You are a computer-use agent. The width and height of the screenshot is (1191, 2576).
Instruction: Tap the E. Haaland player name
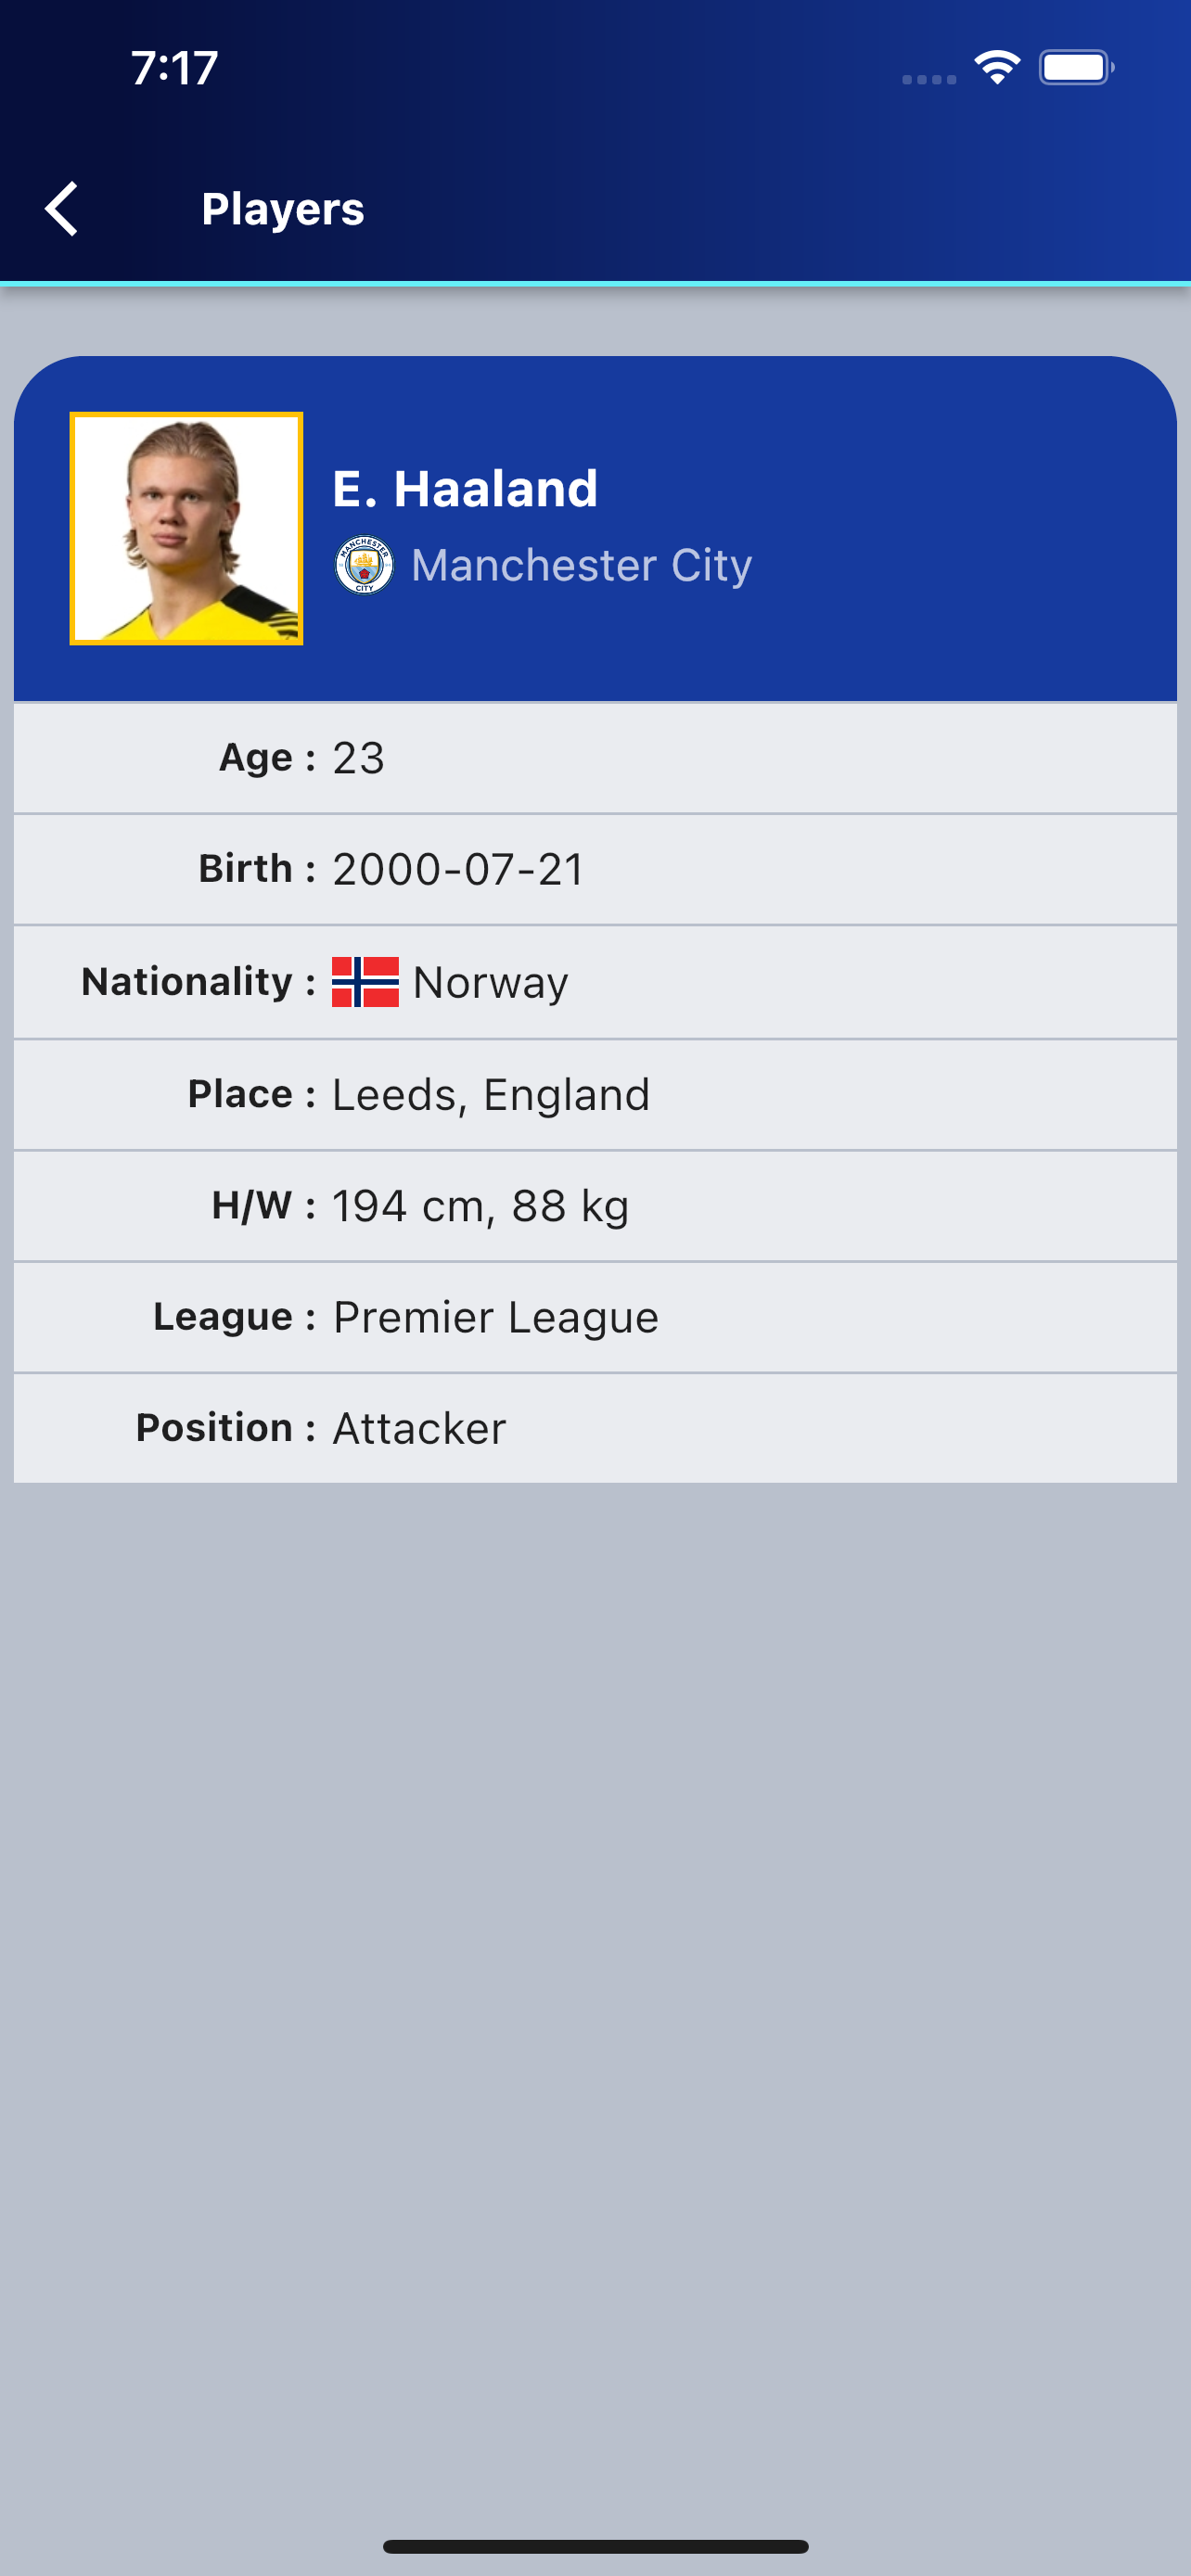(465, 489)
